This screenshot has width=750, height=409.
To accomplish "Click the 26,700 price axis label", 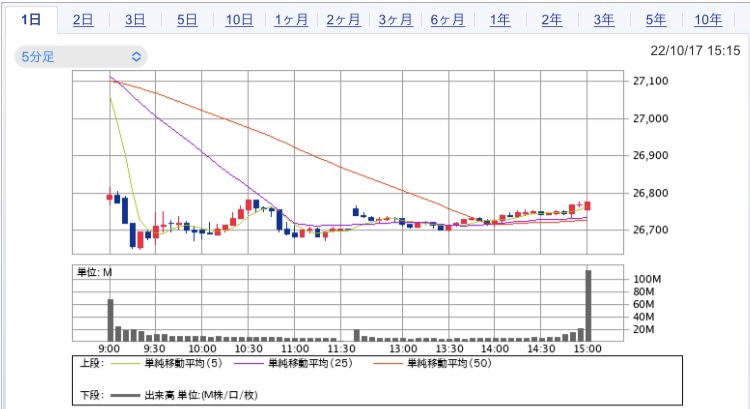I will [651, 230].
